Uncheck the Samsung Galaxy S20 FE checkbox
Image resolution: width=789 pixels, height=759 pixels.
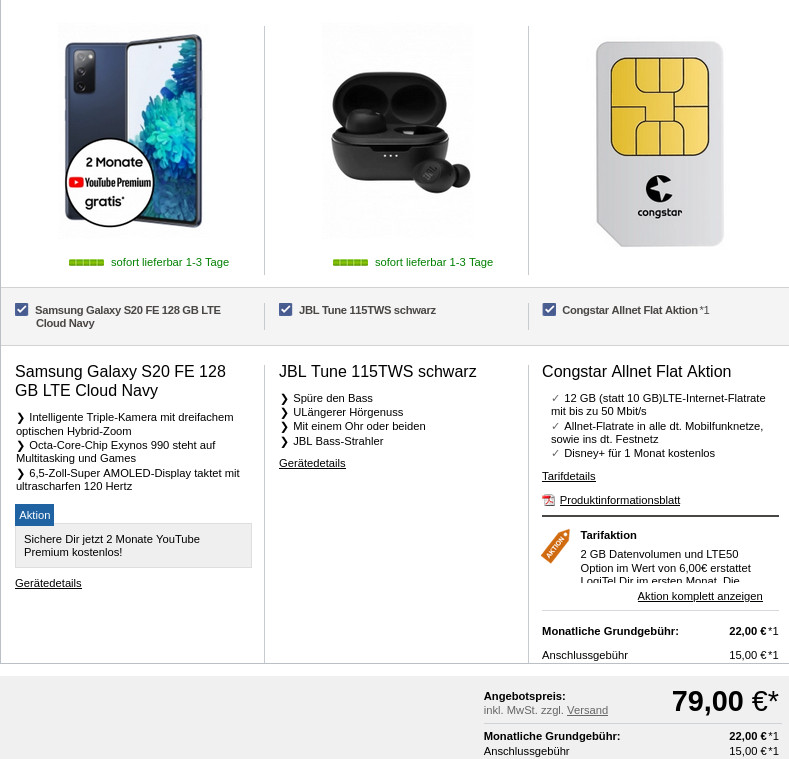point(22,310)
